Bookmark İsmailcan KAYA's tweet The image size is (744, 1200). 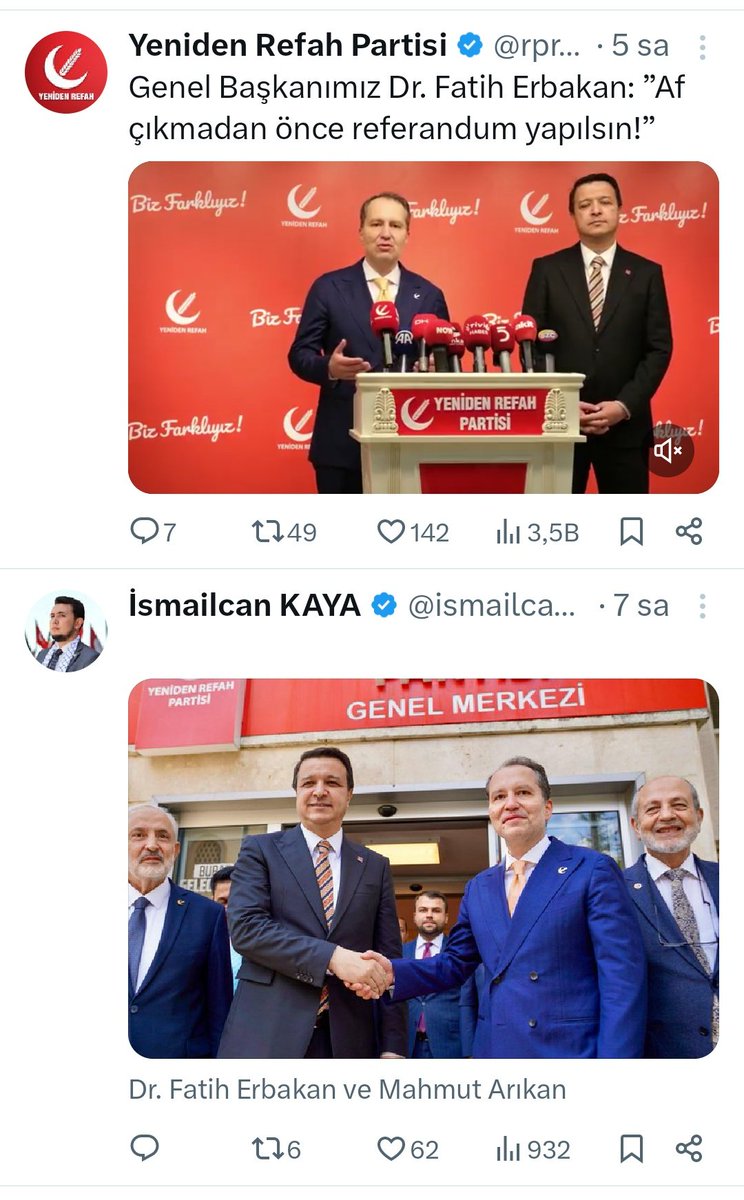631,1149
